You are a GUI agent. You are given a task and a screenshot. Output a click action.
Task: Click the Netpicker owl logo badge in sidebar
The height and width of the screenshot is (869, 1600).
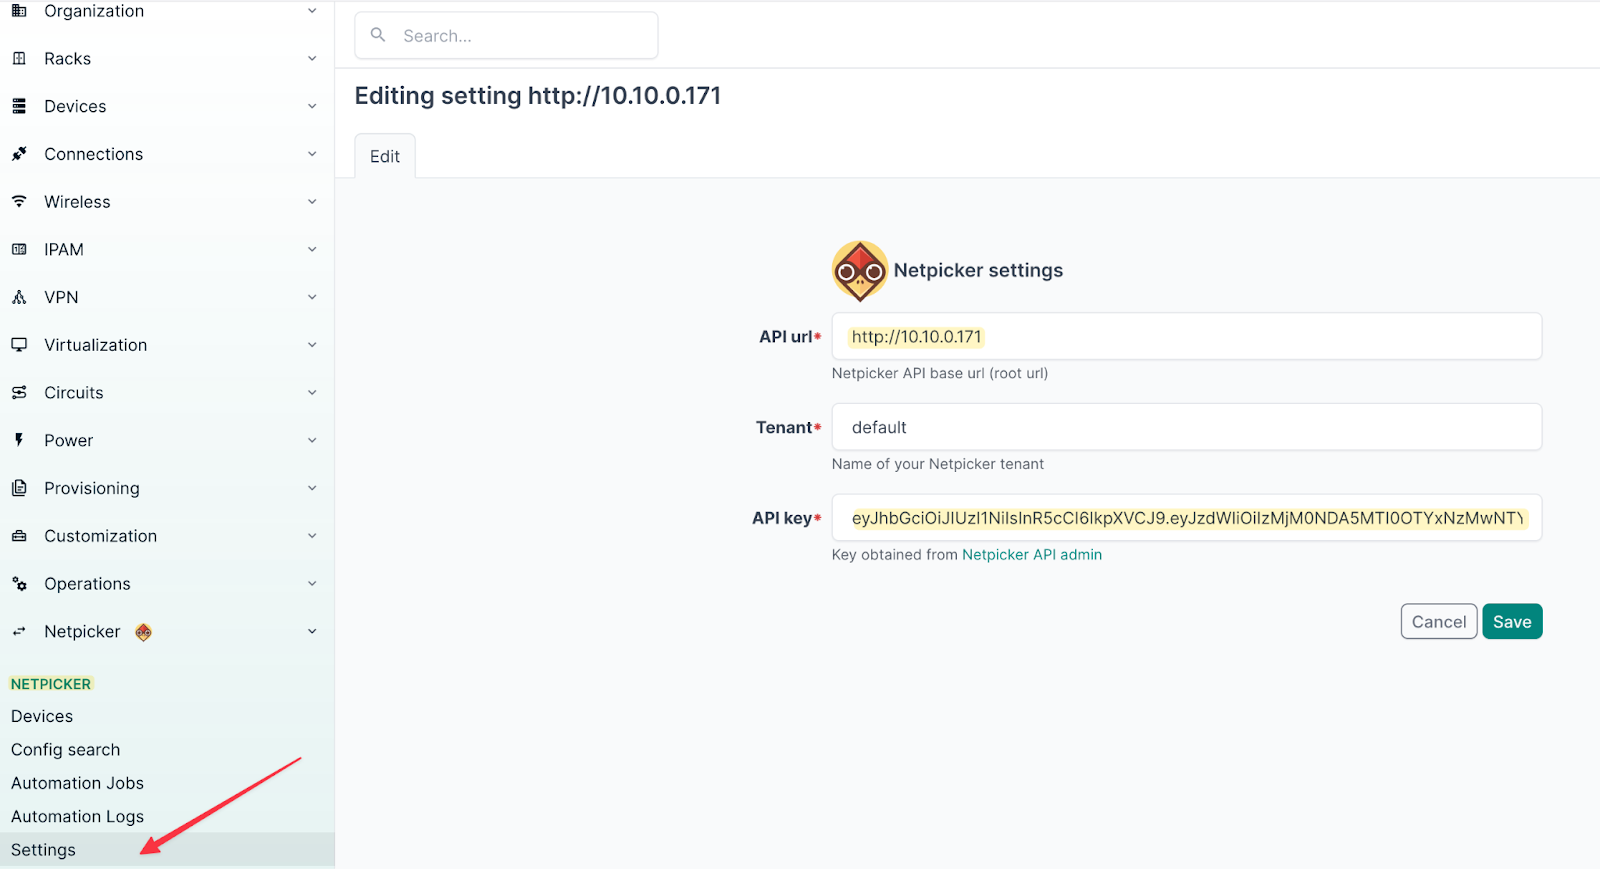[143, 632]
